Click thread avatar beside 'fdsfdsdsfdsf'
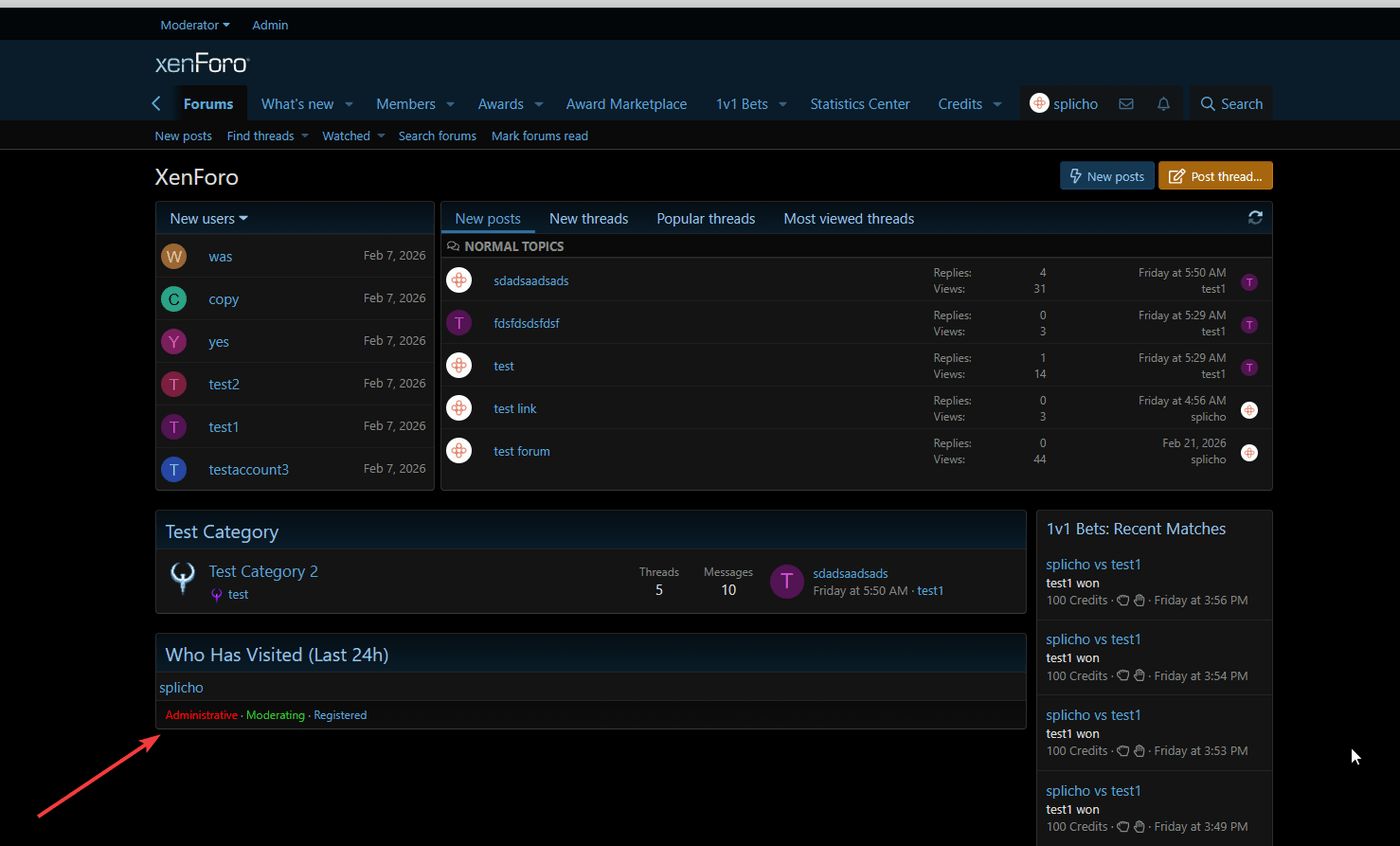Screen dimensions: 1400x846 click(459, 323)
